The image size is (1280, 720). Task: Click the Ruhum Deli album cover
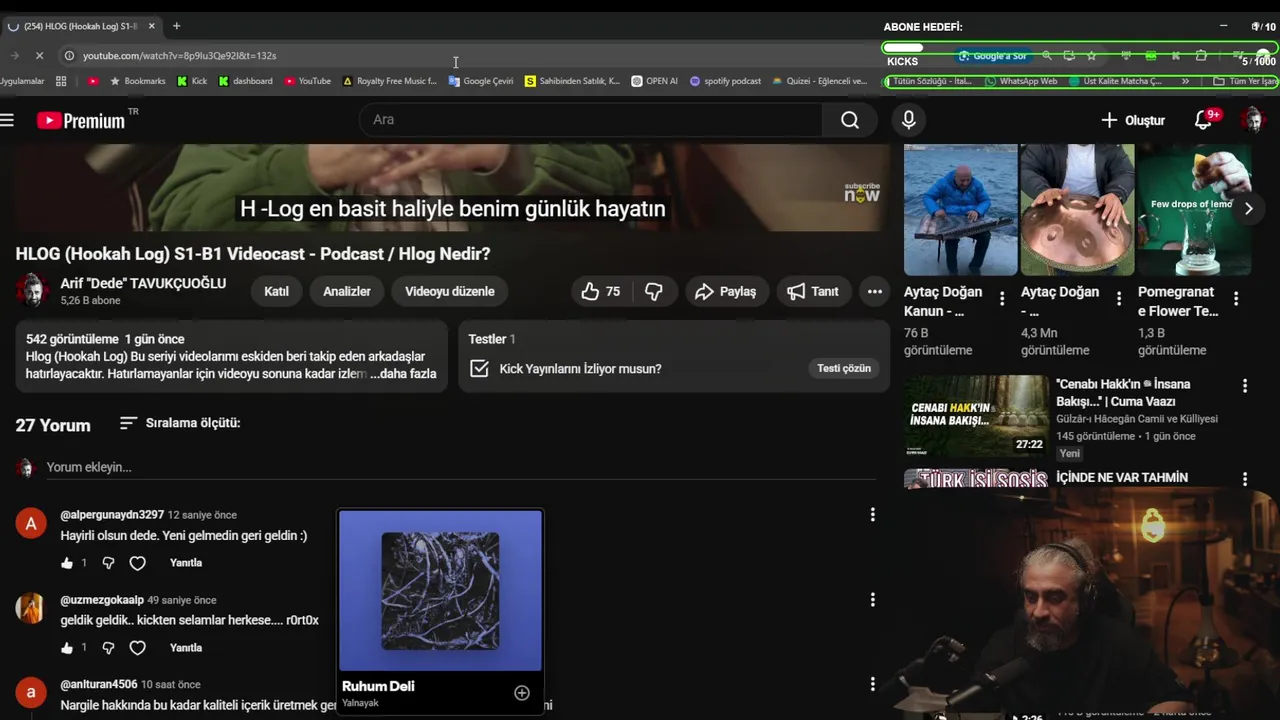[x=440, y=590]
